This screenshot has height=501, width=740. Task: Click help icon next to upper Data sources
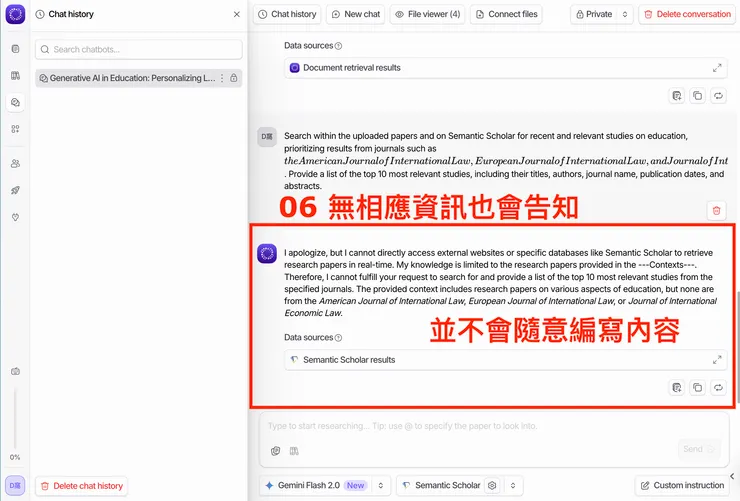pos(338,46)
